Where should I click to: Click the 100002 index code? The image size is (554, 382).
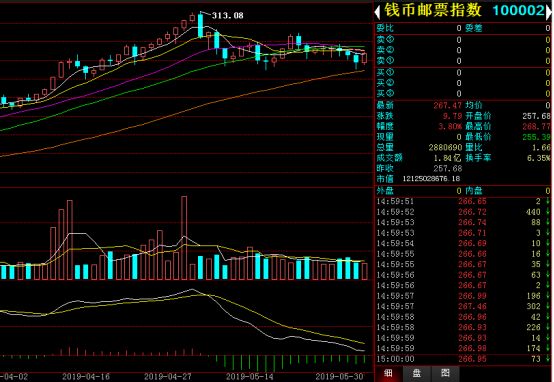[x=519, y=11]
